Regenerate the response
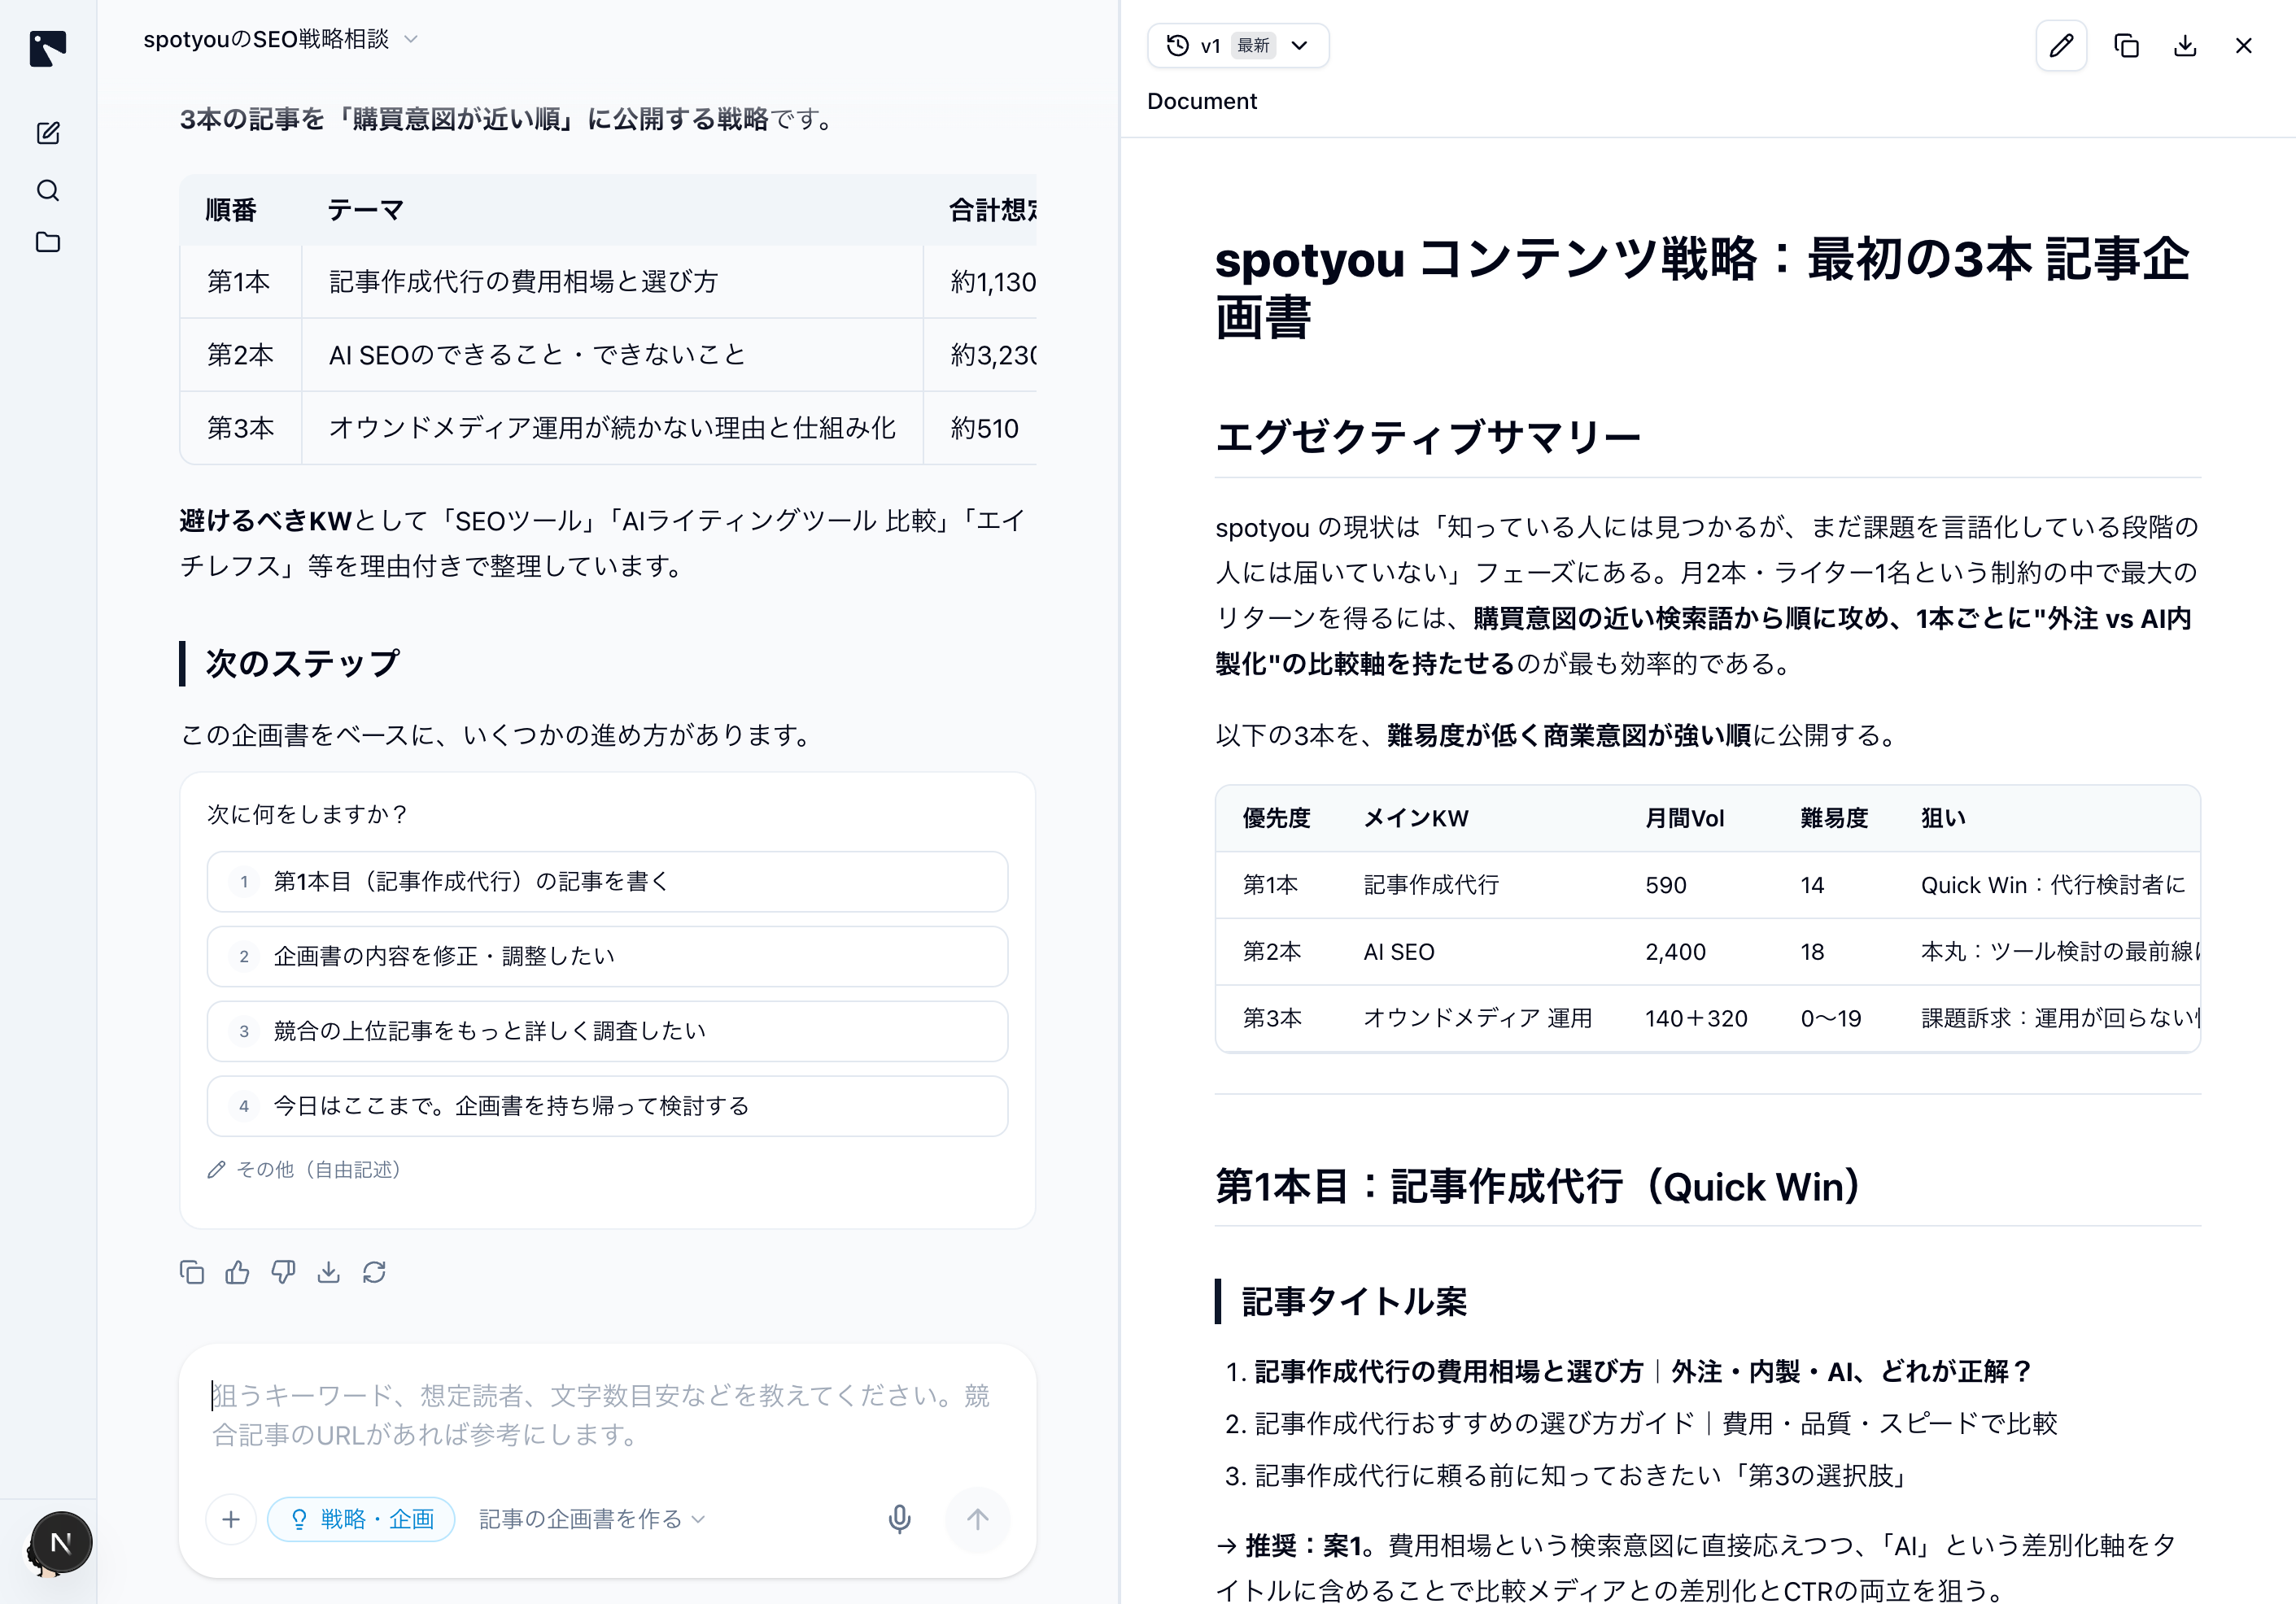This screenshot has width=2296, height=1604. click(374, 1272)
